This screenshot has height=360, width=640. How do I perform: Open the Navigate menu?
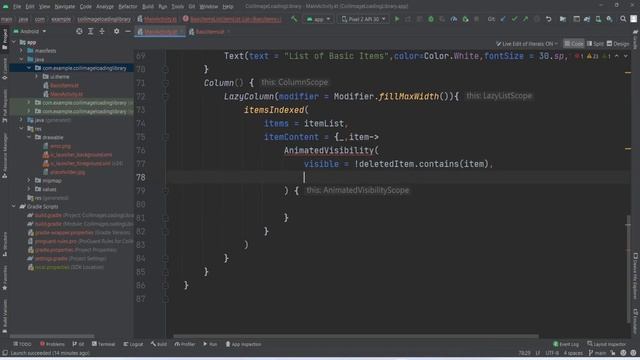(64, 7)
